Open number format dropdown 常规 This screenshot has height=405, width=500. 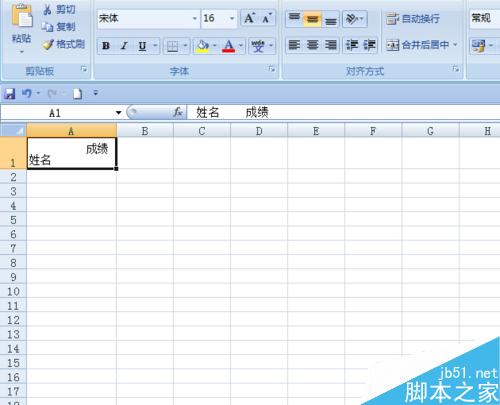tap(485, 18)
